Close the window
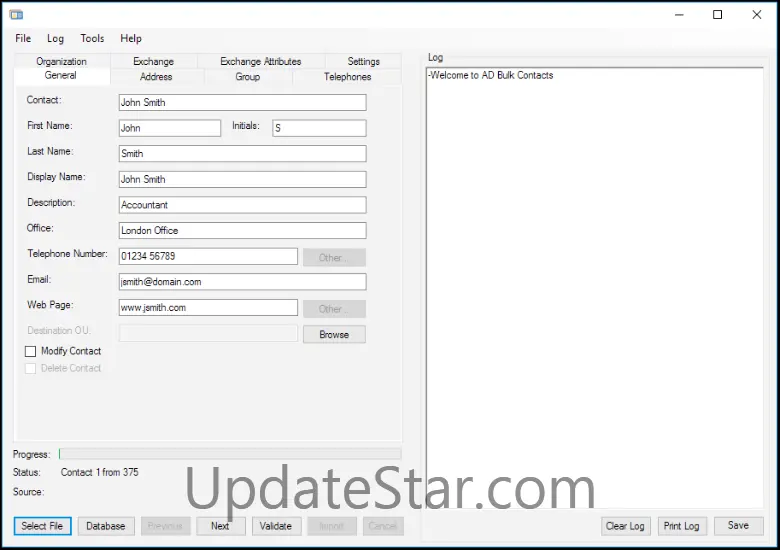The width and height of the screenshot is (780, 550). point(757,15)
